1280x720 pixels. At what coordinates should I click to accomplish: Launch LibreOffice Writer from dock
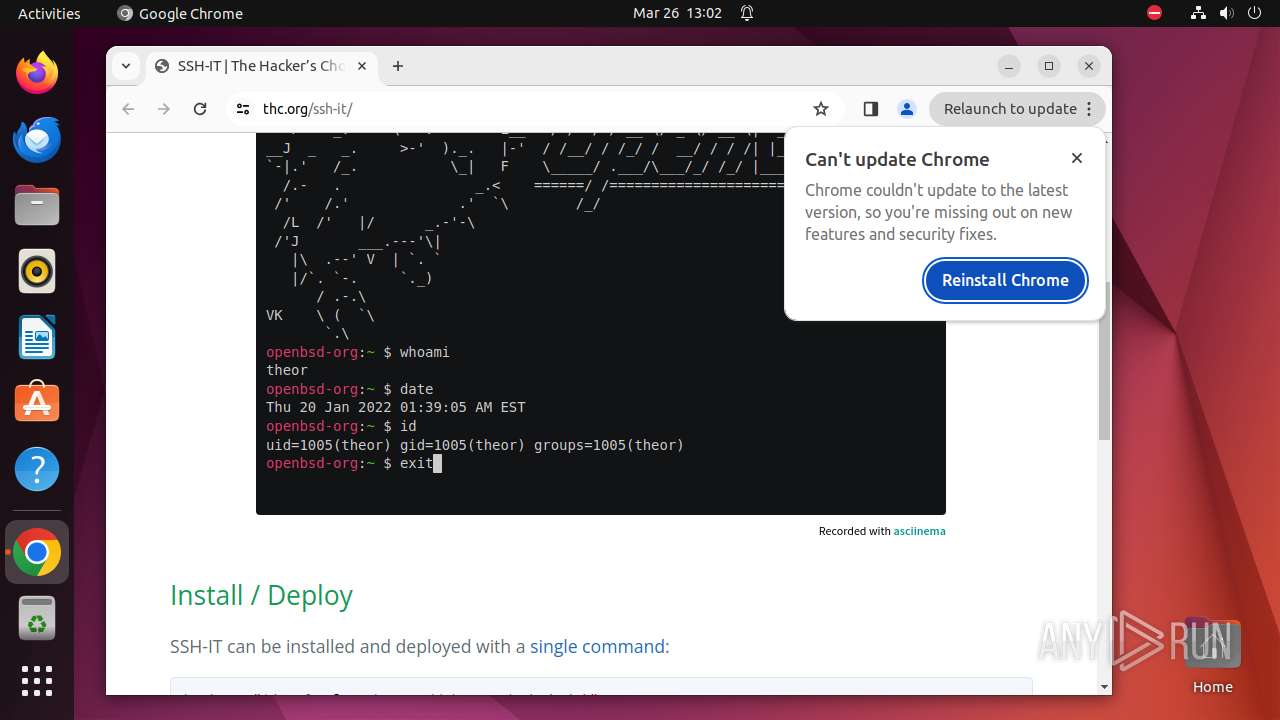tap(37, 337)
